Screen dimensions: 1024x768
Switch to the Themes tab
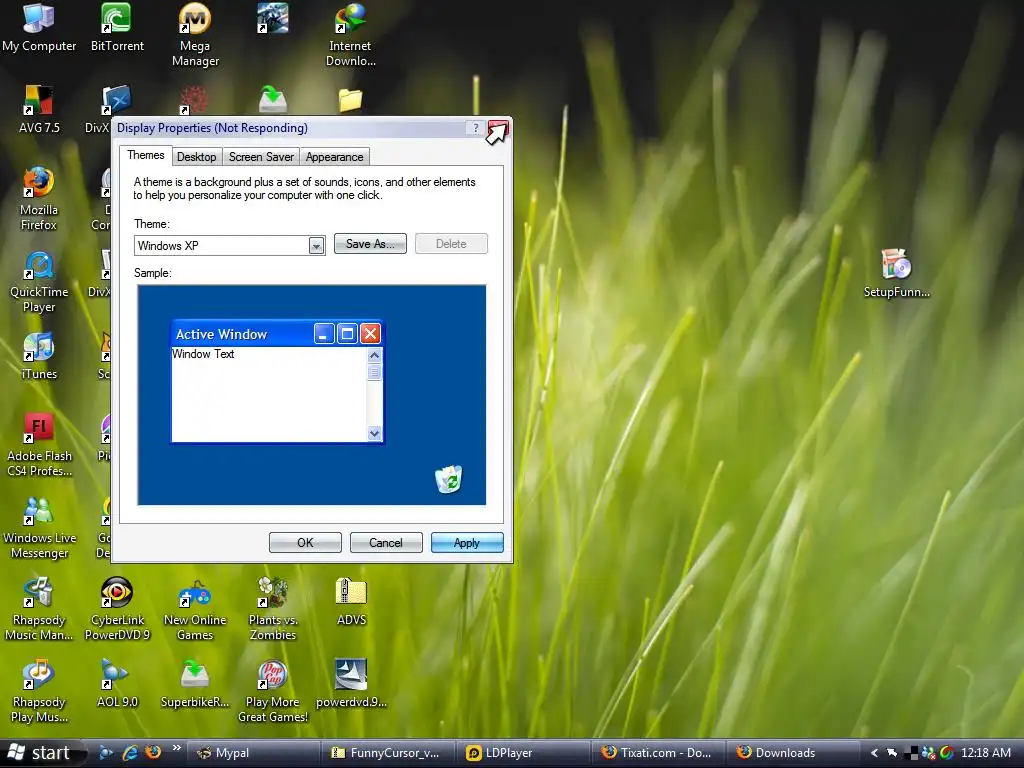(x=146, y=155)
